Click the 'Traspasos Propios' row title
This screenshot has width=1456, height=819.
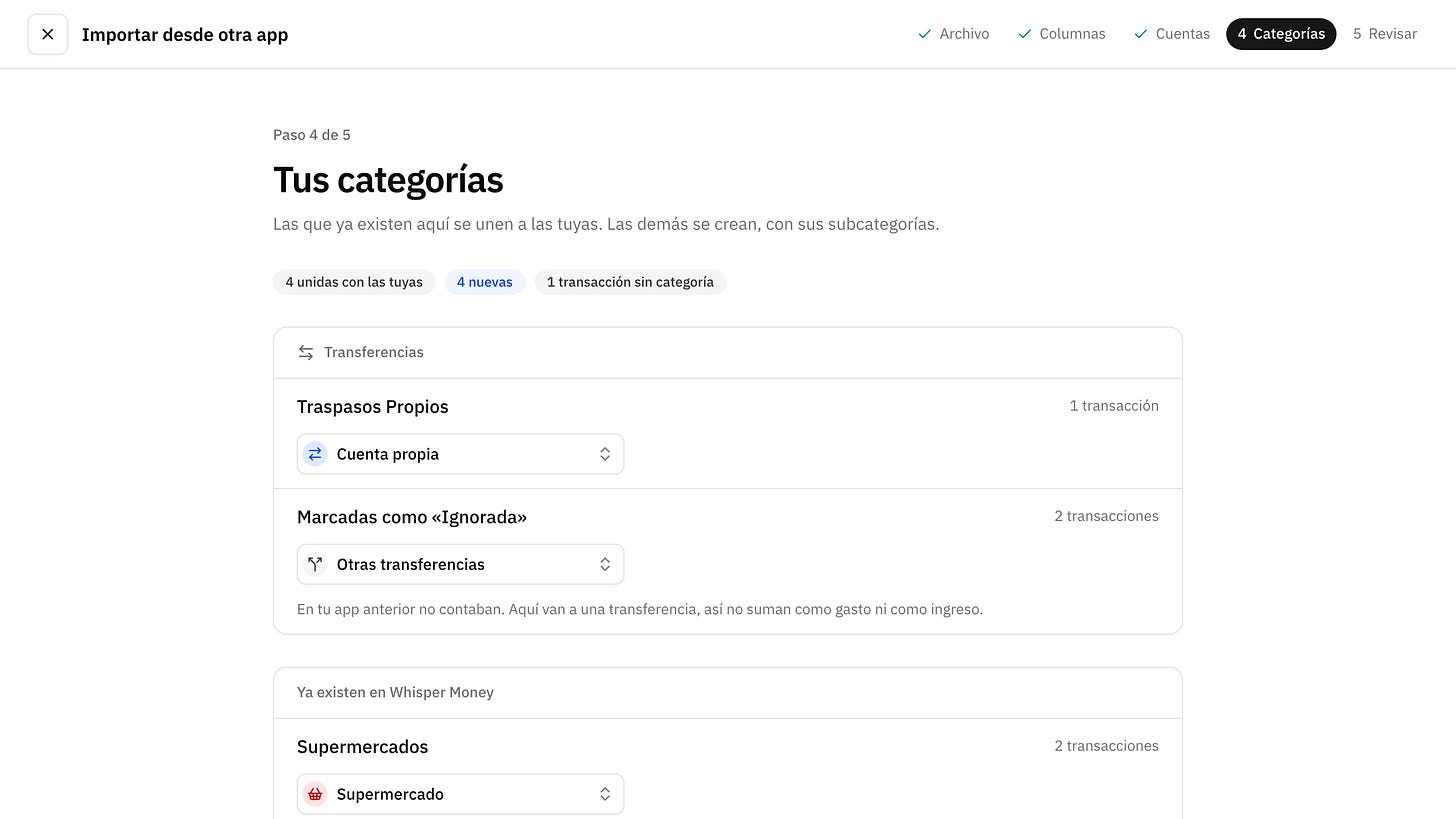(x=373, y=407)
